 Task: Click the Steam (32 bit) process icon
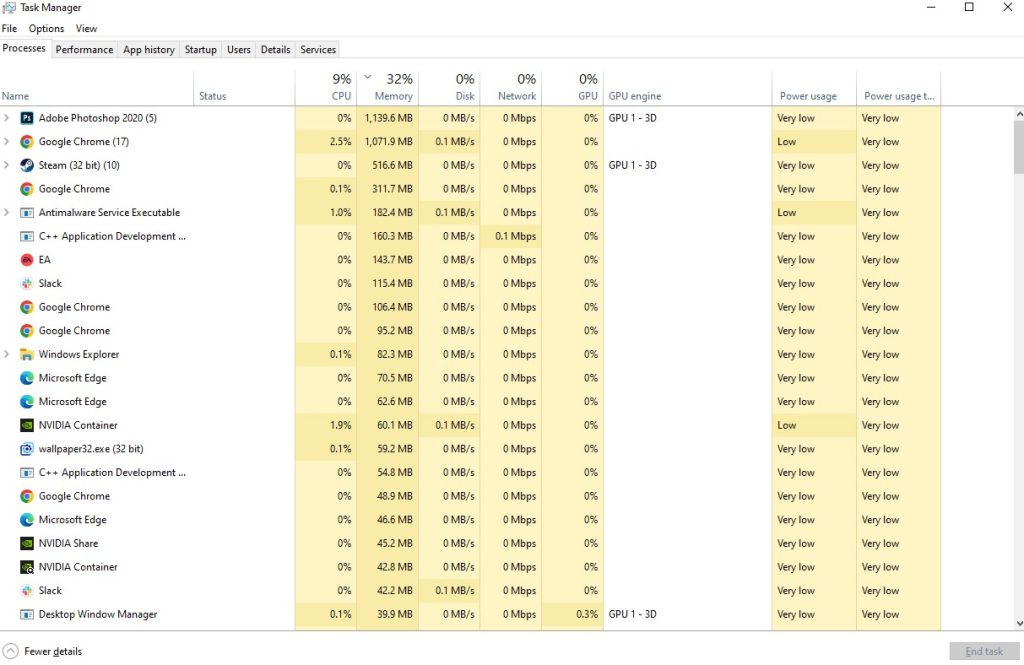pyautogui.click(x=27, y=165)
